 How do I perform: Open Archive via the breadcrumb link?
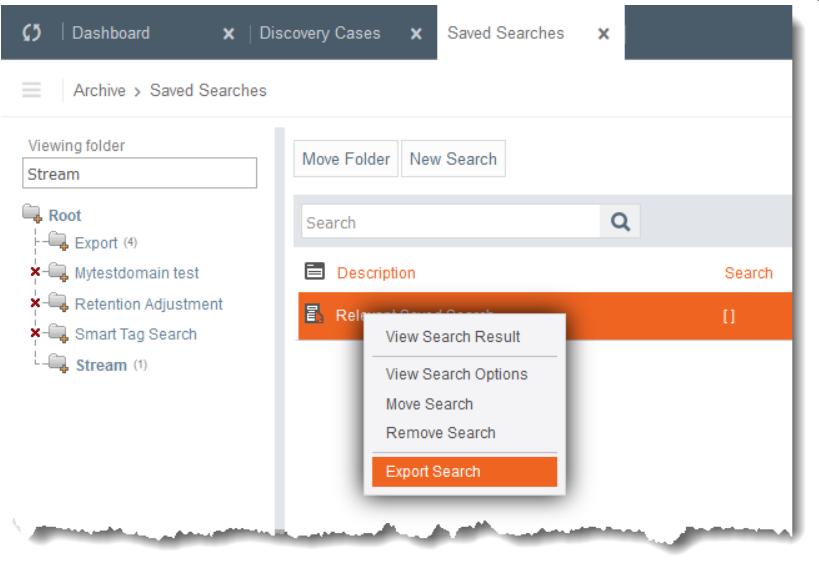click(99, 90)
